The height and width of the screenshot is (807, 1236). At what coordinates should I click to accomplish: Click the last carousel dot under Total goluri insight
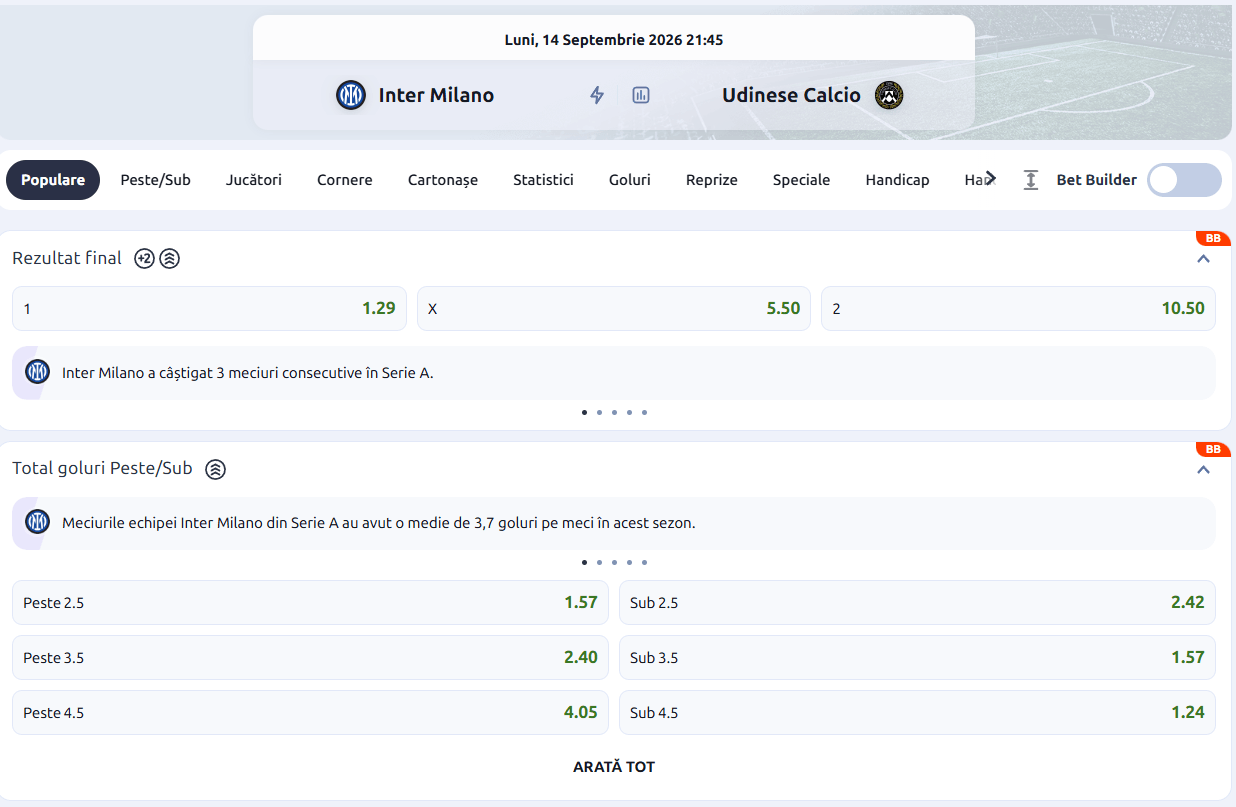tap(644, 562)
